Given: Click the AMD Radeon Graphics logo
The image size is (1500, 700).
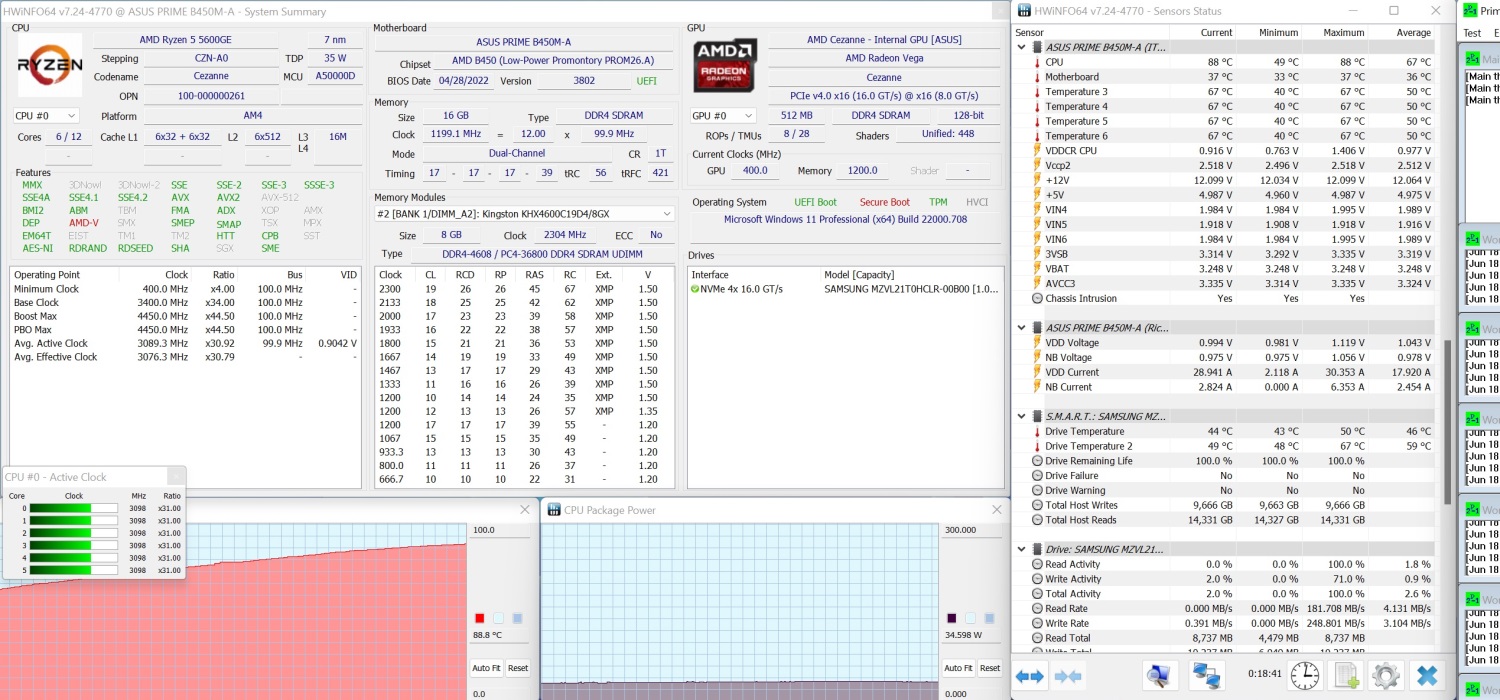Looking at the screenshot, I should [725, 66].
